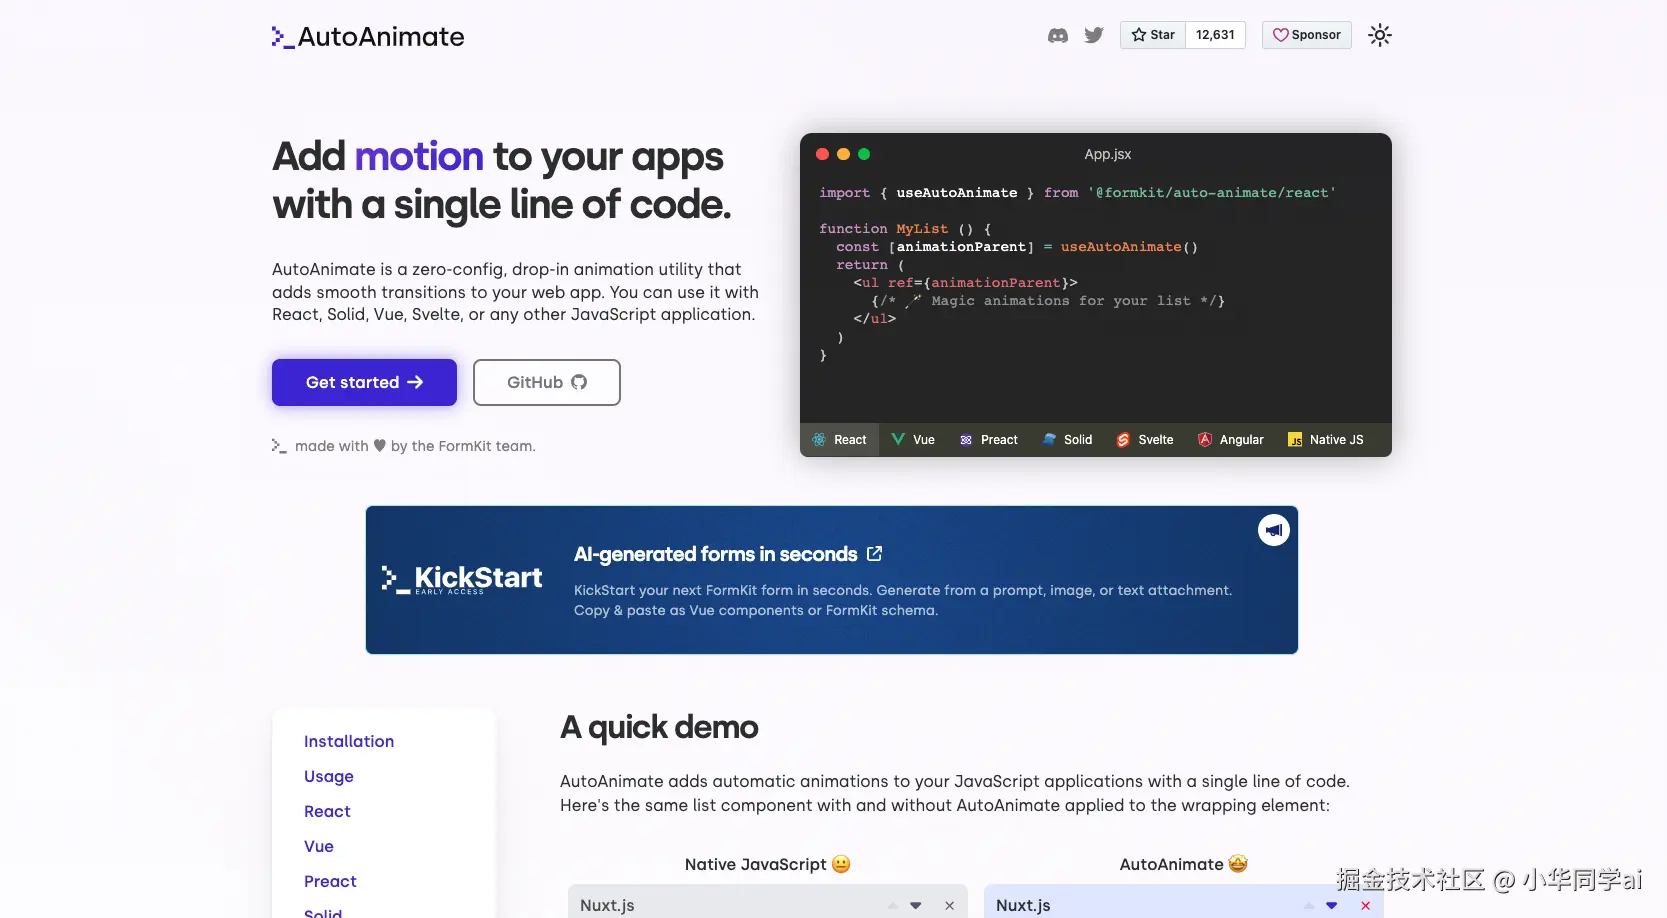Jump to React section in sidebar navigation

(x=327, y=811)
